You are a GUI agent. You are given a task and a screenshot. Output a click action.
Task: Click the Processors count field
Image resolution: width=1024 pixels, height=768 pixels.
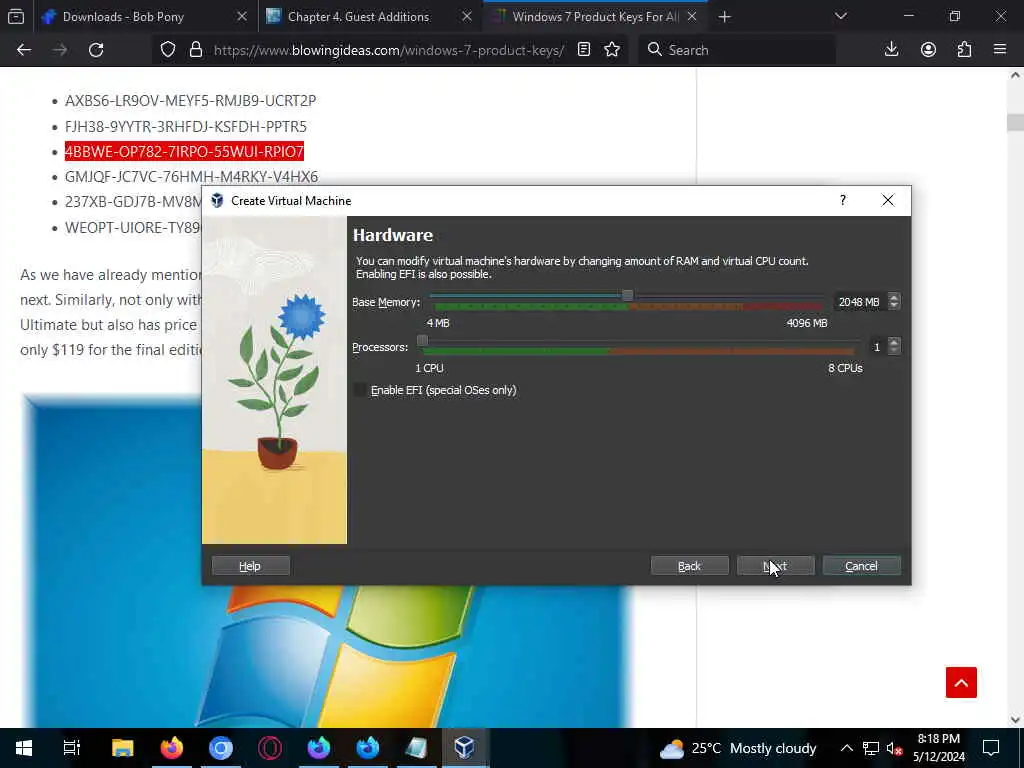[x=877, y=347]
